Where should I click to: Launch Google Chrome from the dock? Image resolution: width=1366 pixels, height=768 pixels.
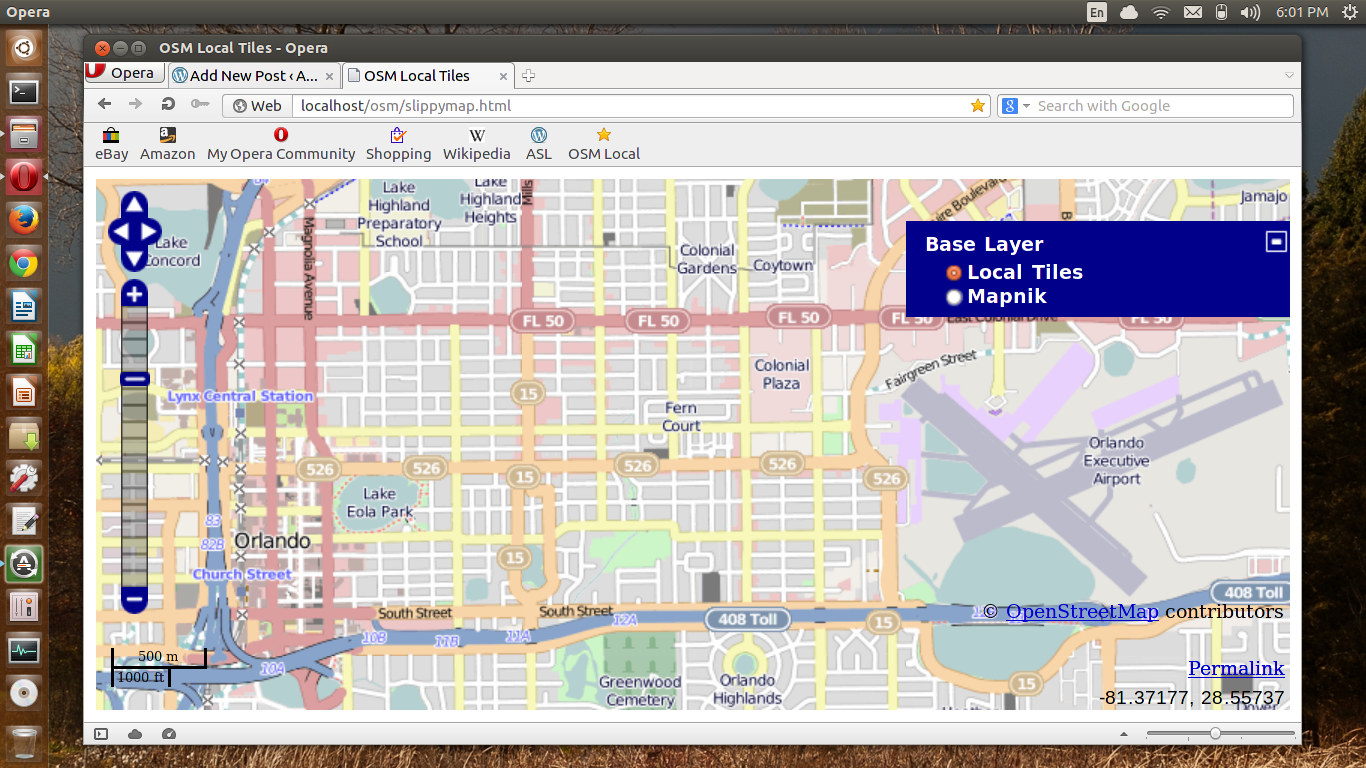click(24, 263)
